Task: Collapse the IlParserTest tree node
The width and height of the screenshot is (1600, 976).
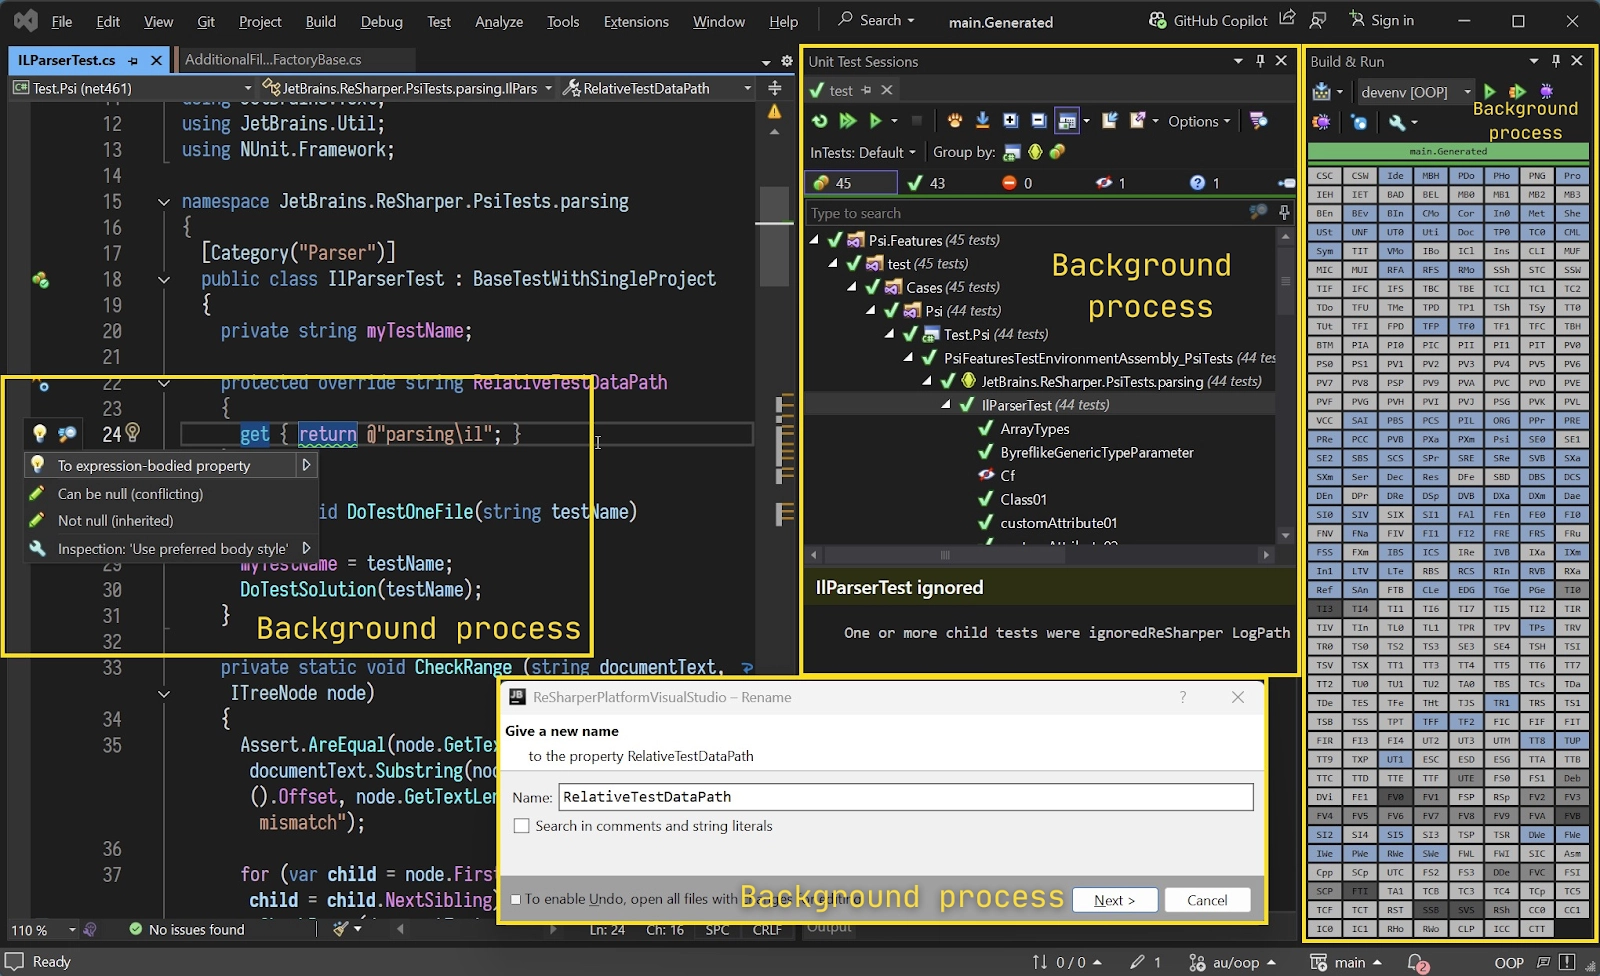Action: point(946,405)
